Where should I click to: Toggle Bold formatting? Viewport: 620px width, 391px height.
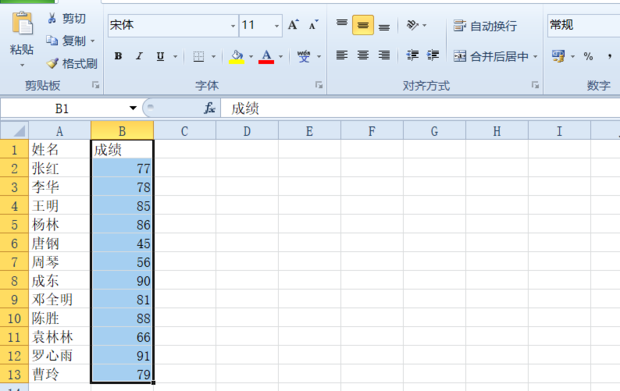click(x=118, y=56)
